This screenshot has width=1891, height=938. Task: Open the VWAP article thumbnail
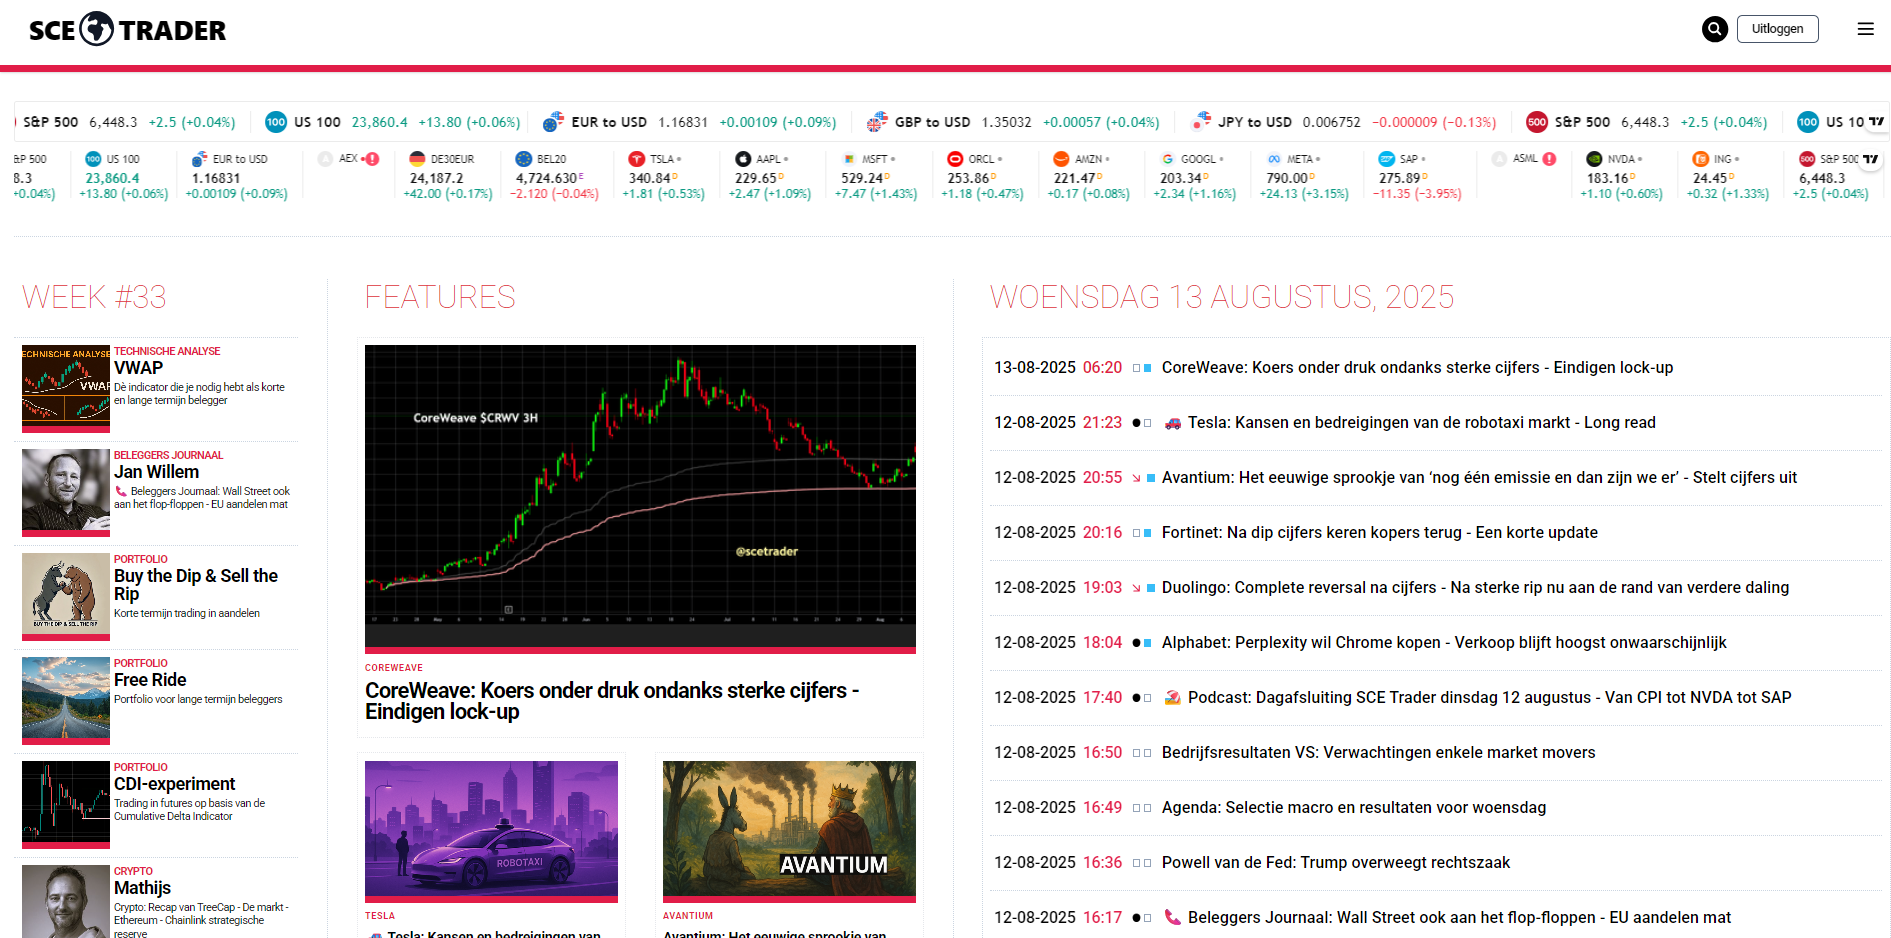(66, 388)
